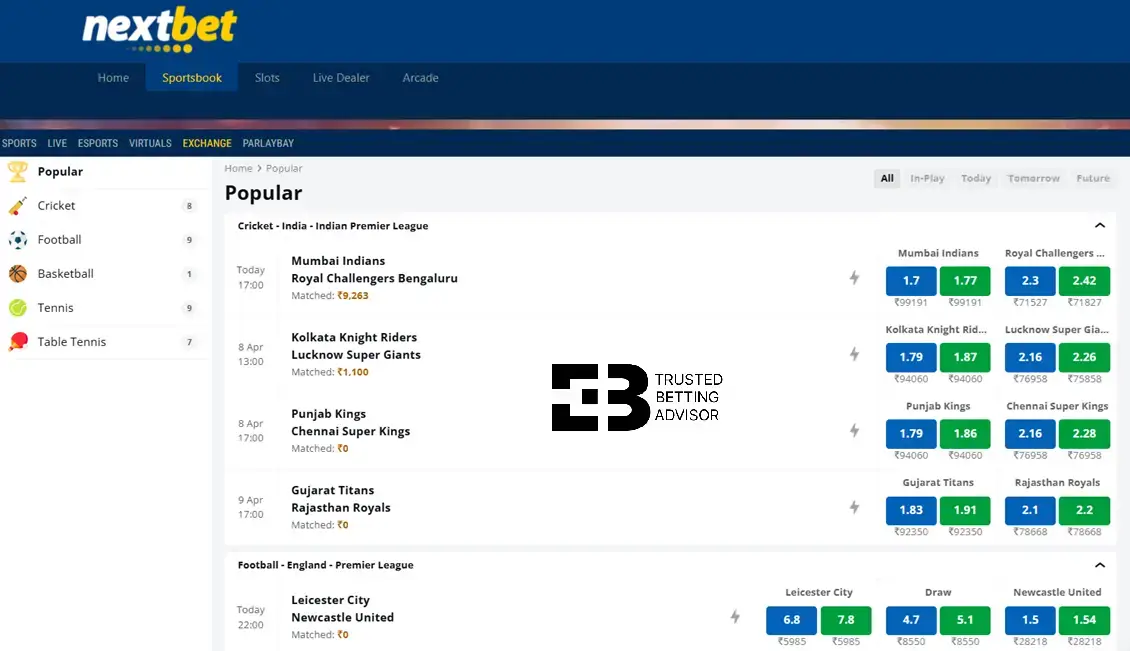Lay Lucknow Super Giants at 2.26
1130x651 pixels.
(x=1084, y=357)
